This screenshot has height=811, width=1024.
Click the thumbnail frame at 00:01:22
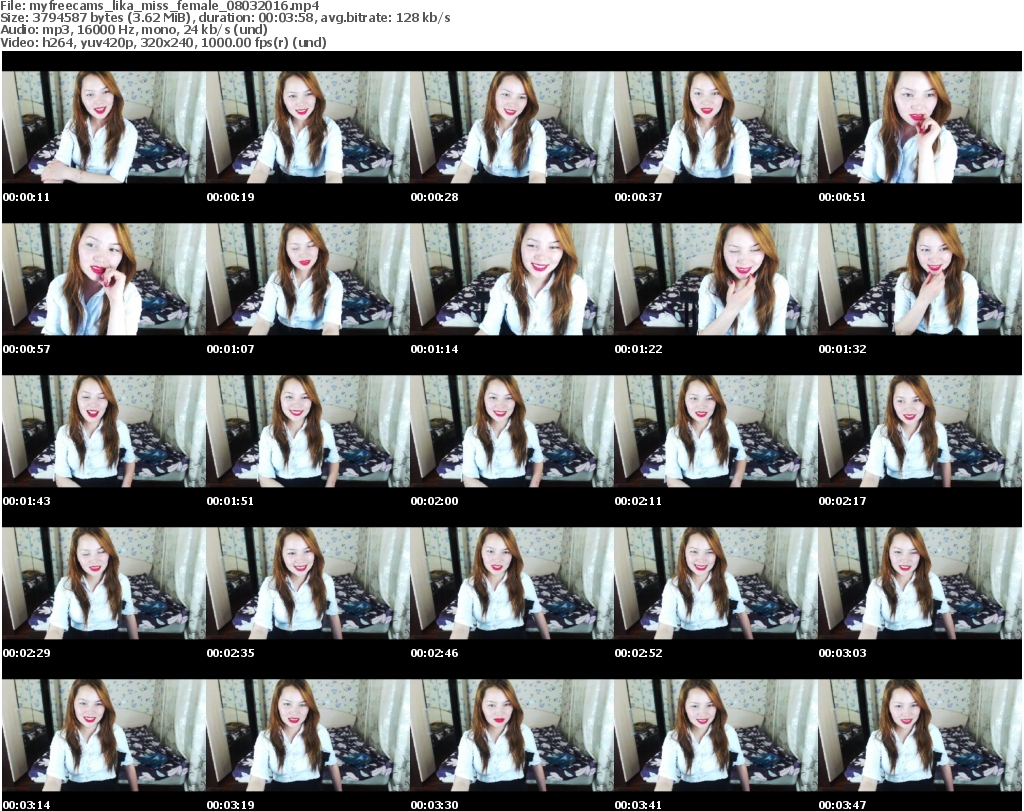pos(716,279)
